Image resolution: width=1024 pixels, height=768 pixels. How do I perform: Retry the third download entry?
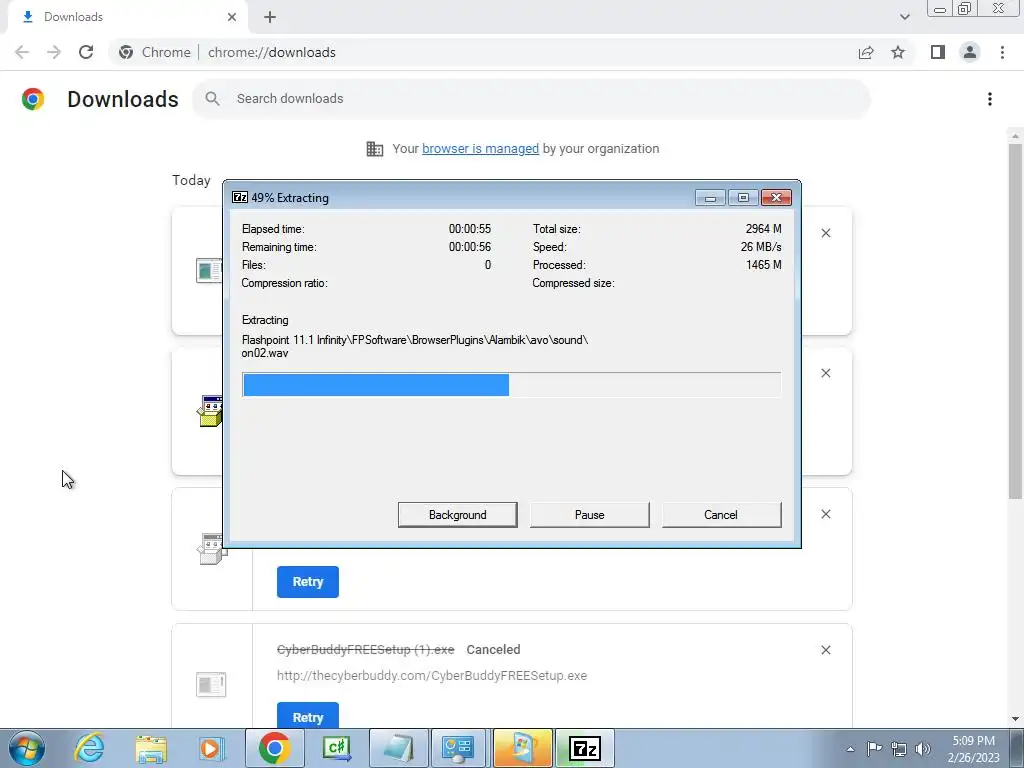(x=308, y=582)
